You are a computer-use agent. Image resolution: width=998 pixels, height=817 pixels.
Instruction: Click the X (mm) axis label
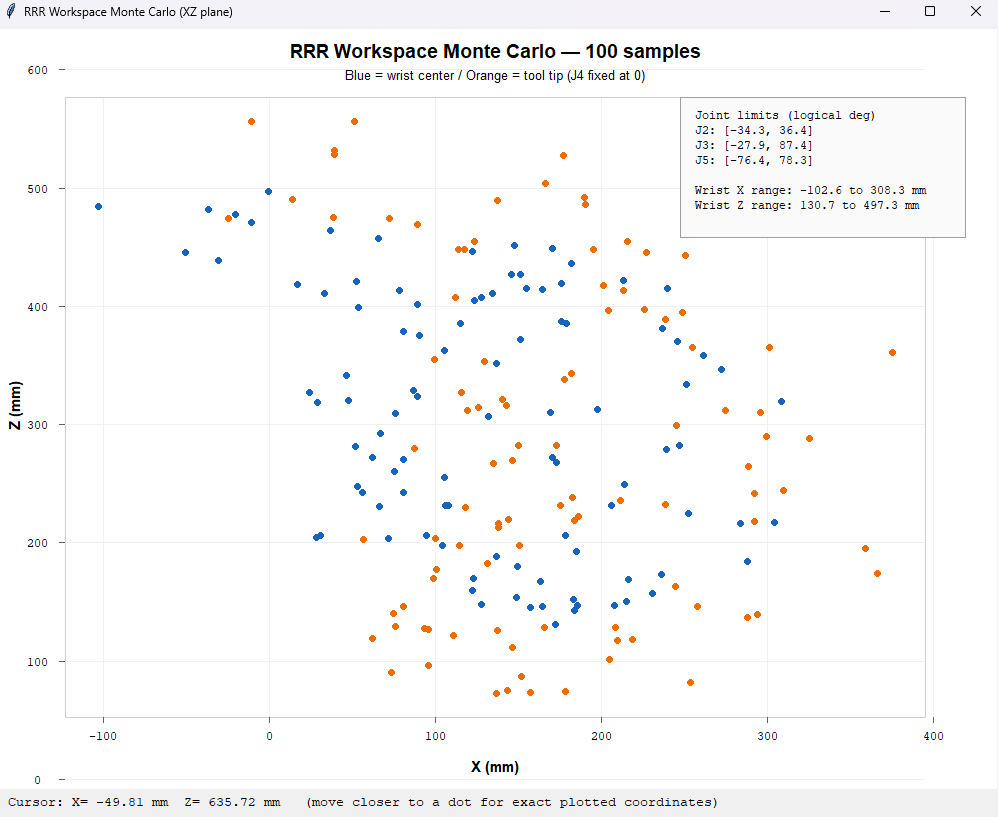click(497, 767)
